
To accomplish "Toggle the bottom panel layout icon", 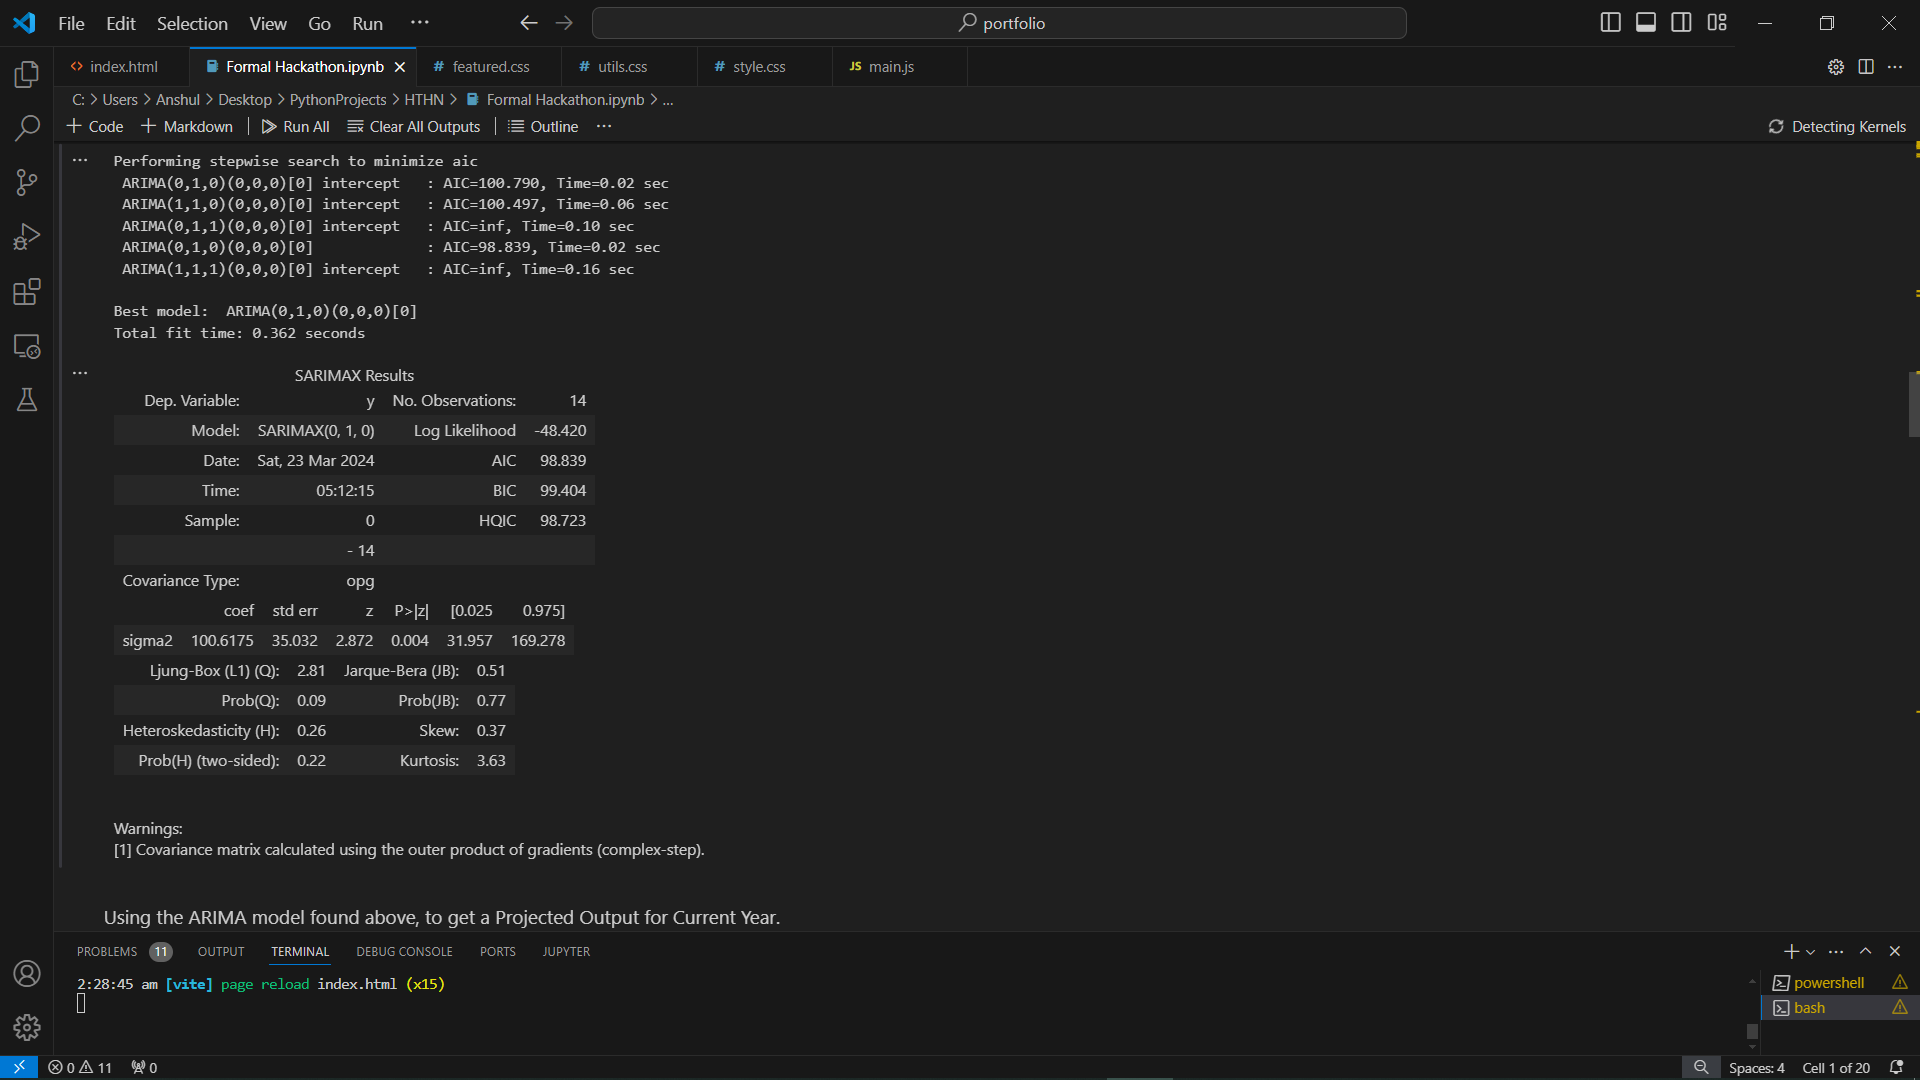I will click(x=1646, y=23).
